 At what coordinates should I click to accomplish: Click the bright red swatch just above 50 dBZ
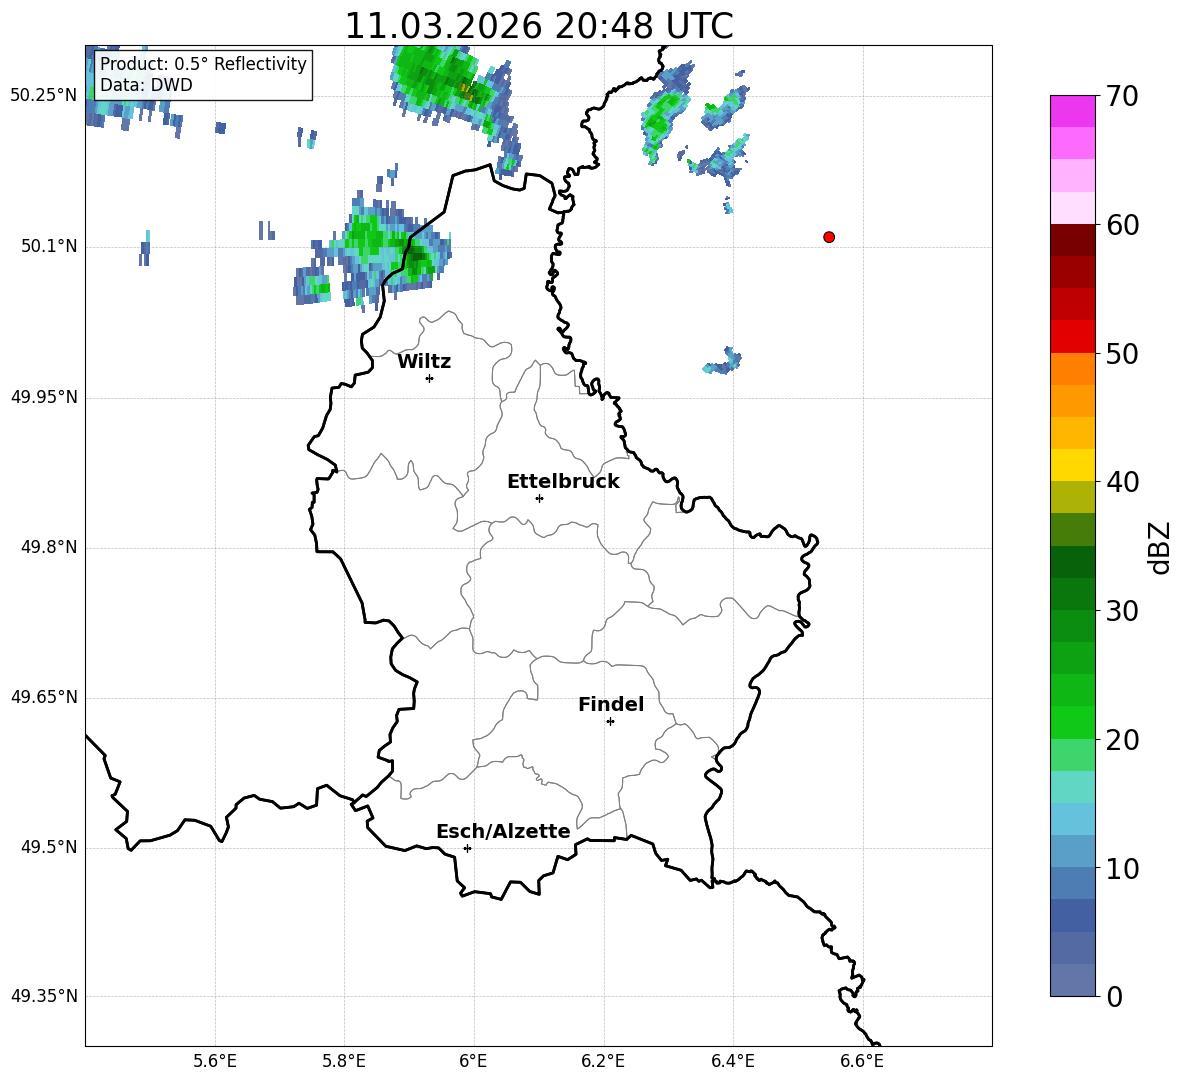point(1072,337)
